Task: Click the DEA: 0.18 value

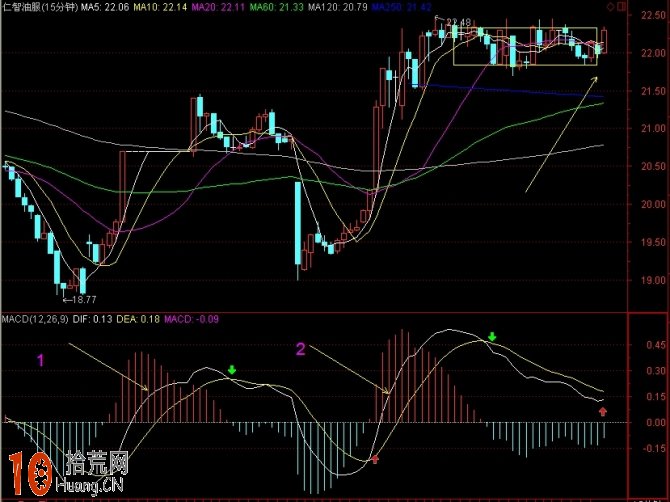Action: tap(139, 319)
